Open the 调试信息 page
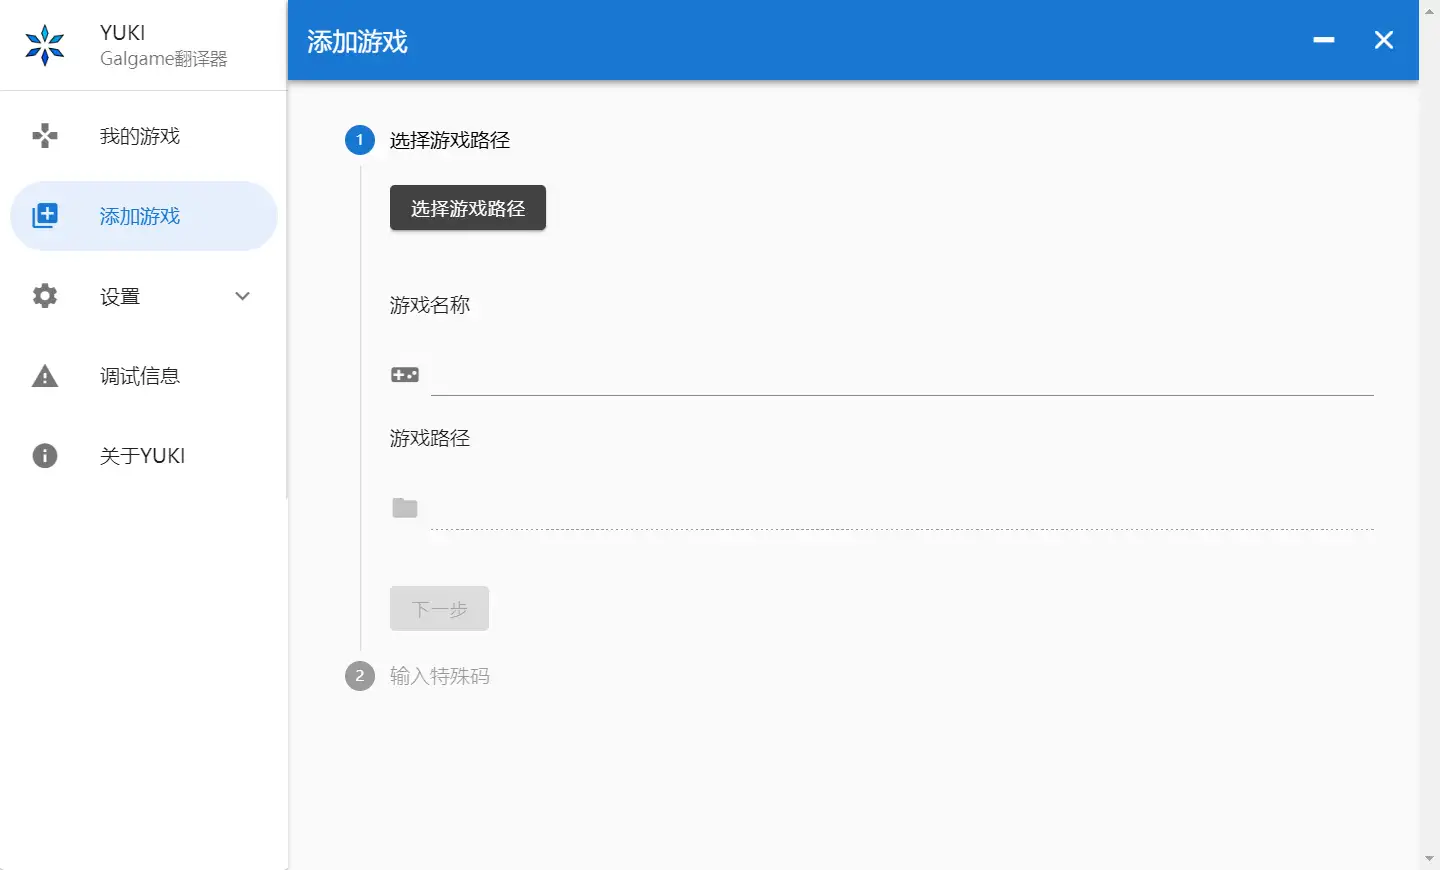 coord(140,376)
